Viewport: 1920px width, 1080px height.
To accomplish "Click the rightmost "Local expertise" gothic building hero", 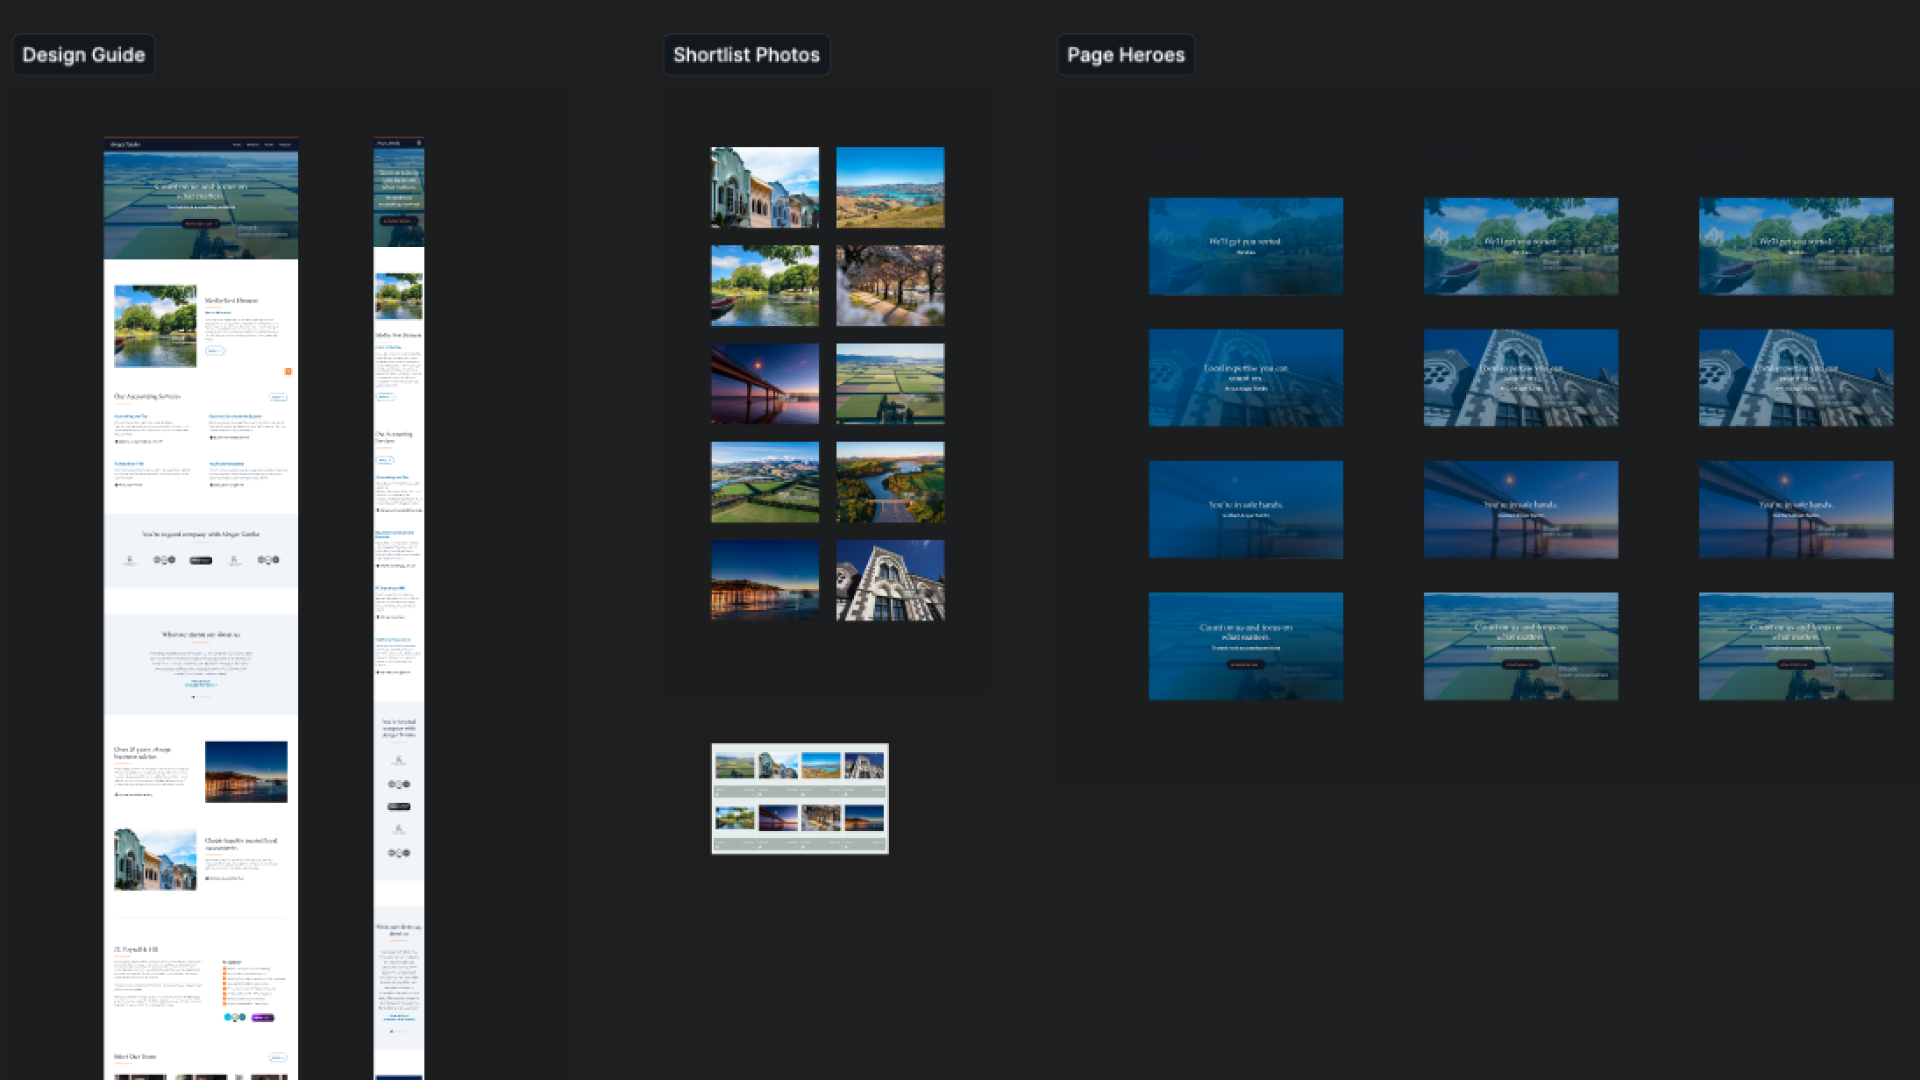I will pyautogui.click(x=1796, y=378).
